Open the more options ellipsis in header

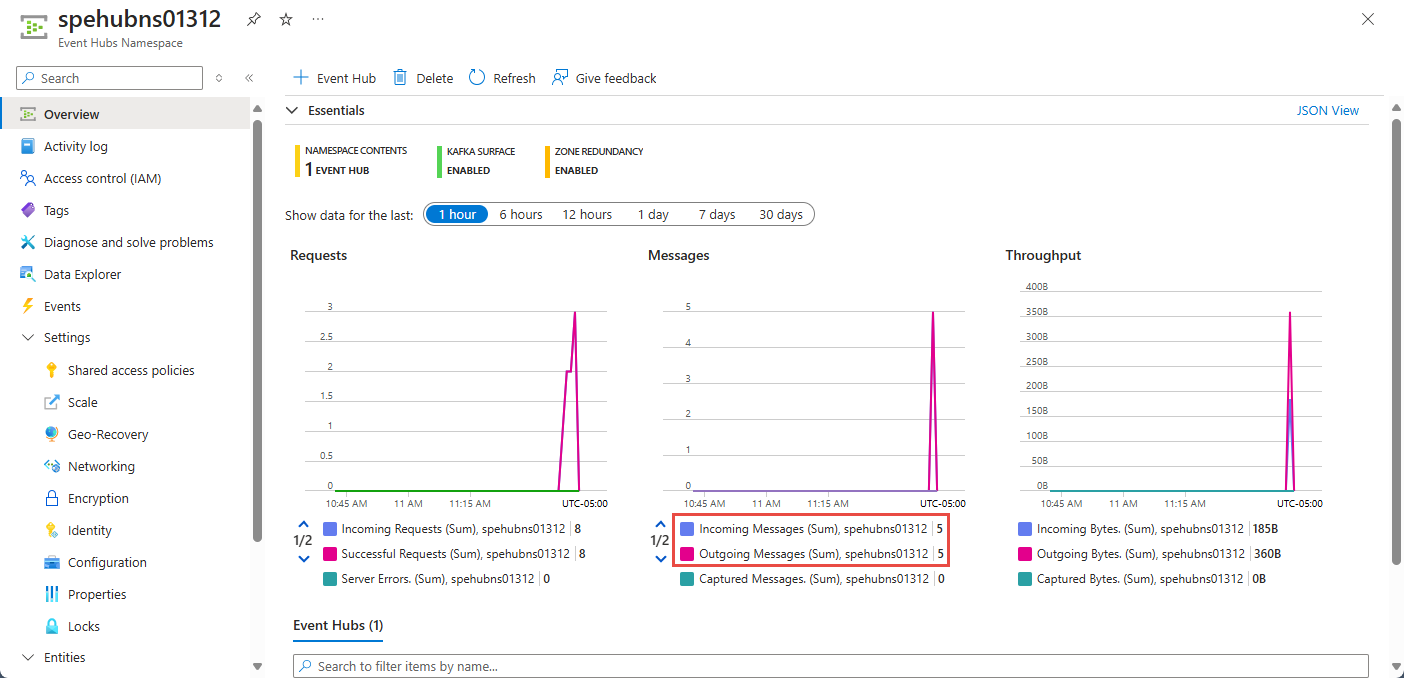point(318,19)
